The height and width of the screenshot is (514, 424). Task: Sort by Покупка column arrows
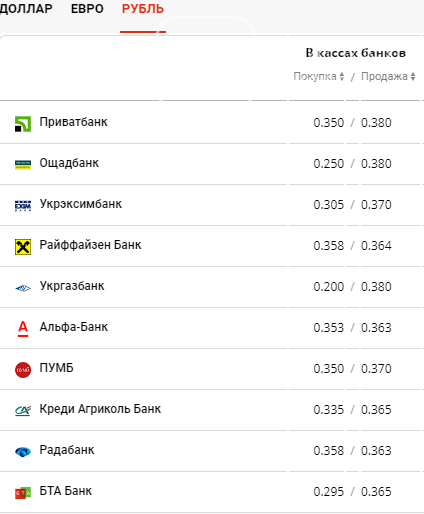pyautogui.click(x=342, y=76)
